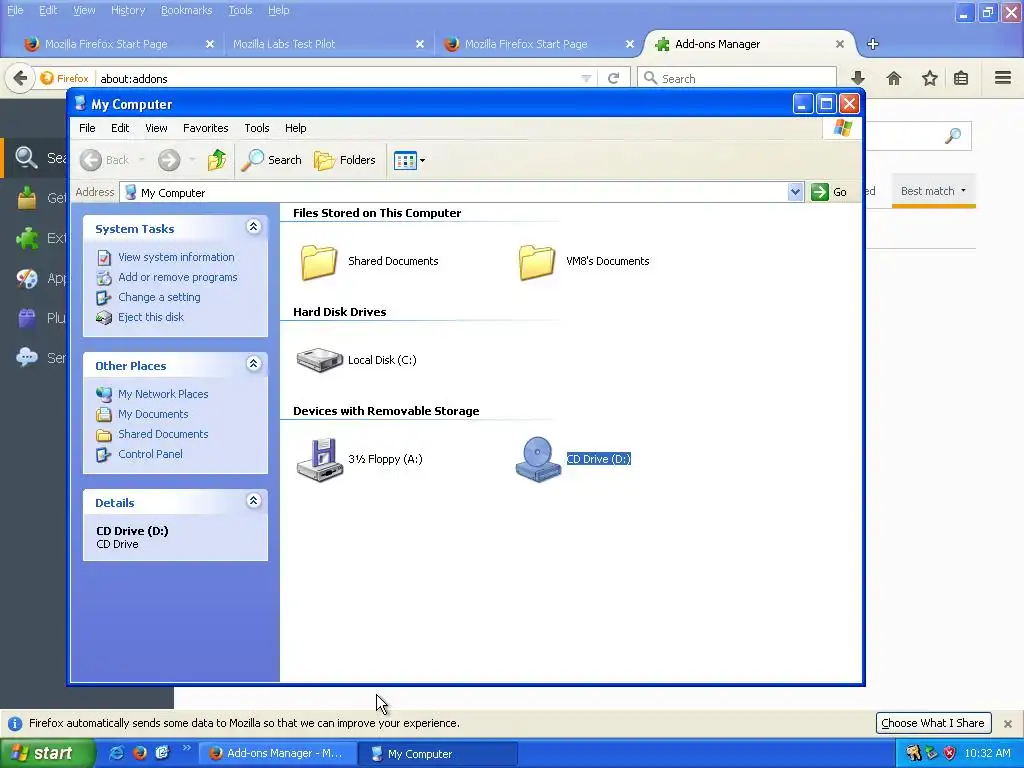Switch to Add-ons Manager taskbar button

[x=278, y=754]
